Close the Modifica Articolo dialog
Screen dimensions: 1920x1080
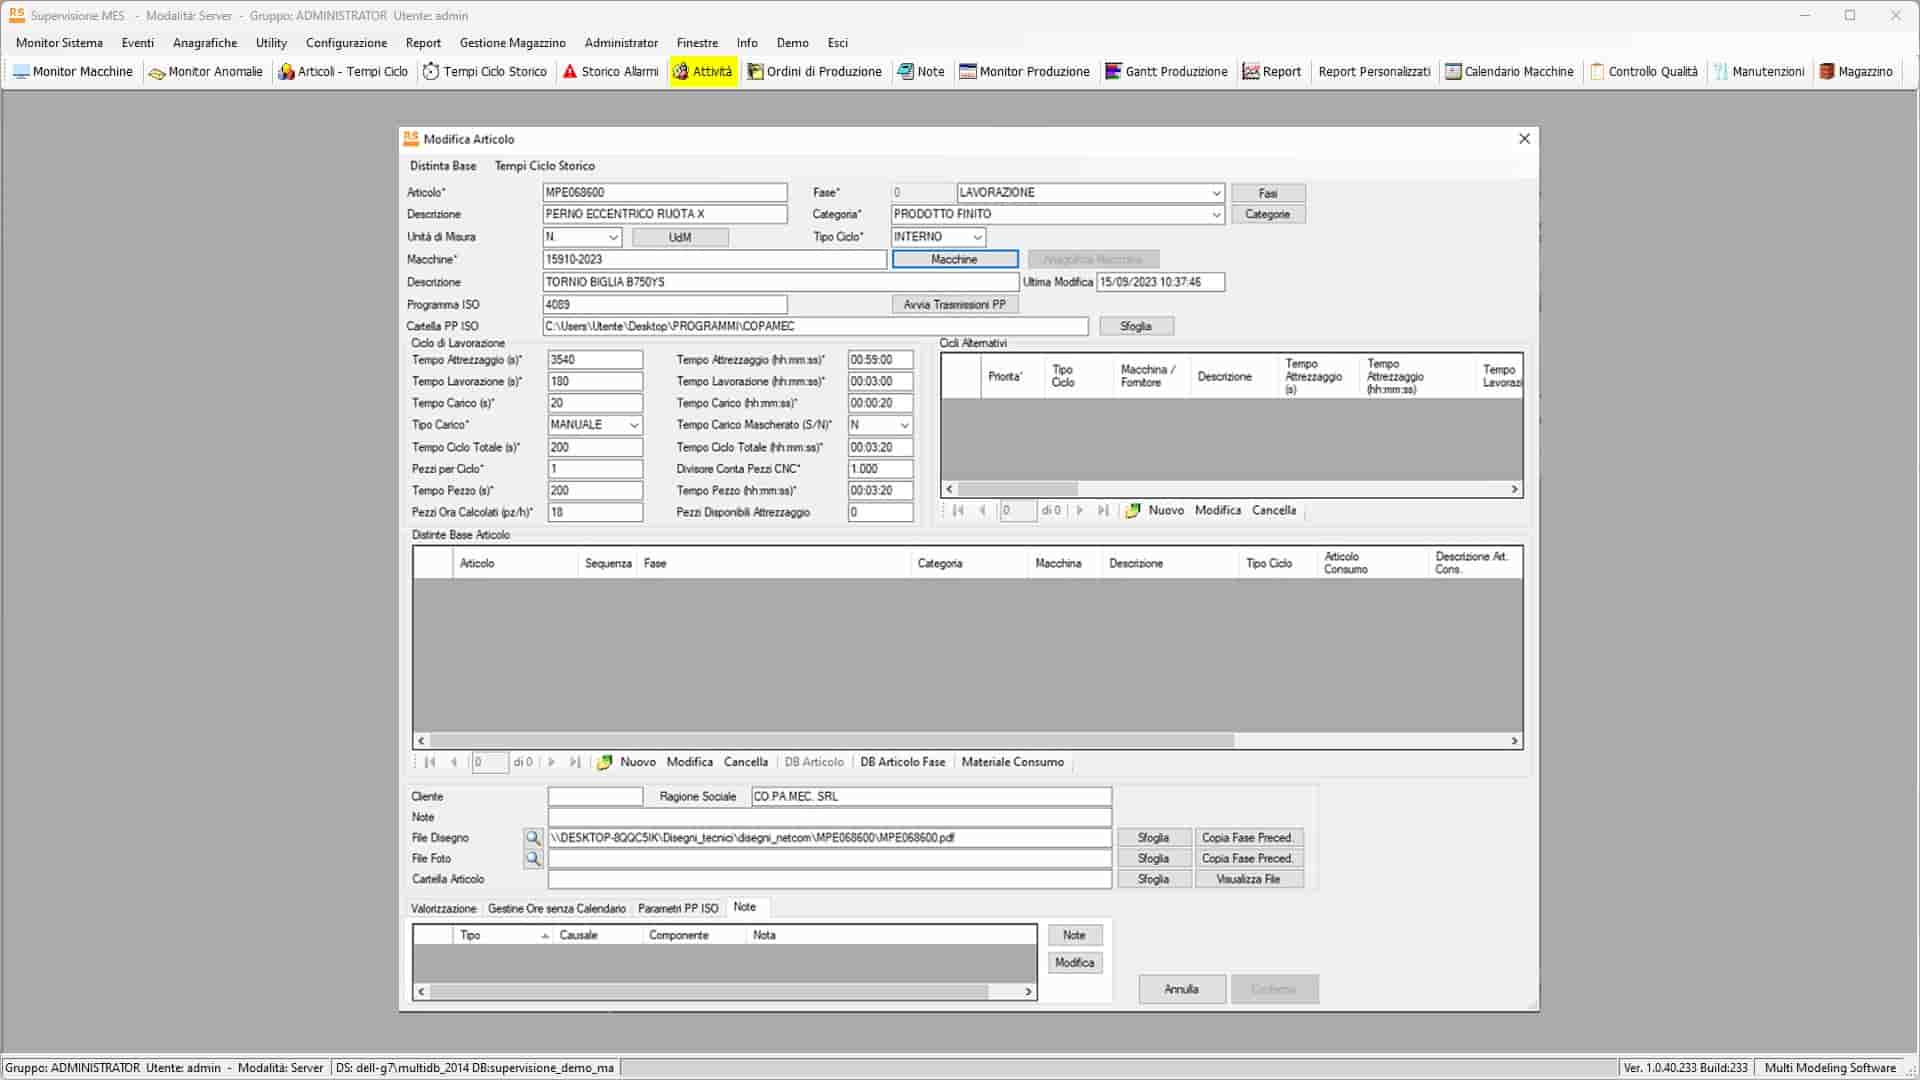click(1524, 139)
